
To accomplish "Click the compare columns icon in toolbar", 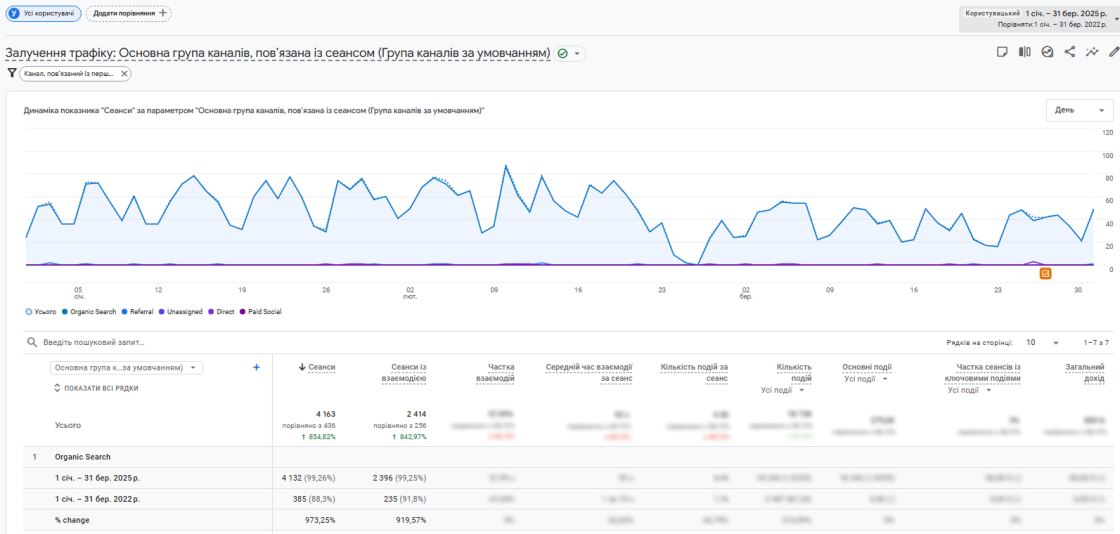I will click(x=1024, y=52).
